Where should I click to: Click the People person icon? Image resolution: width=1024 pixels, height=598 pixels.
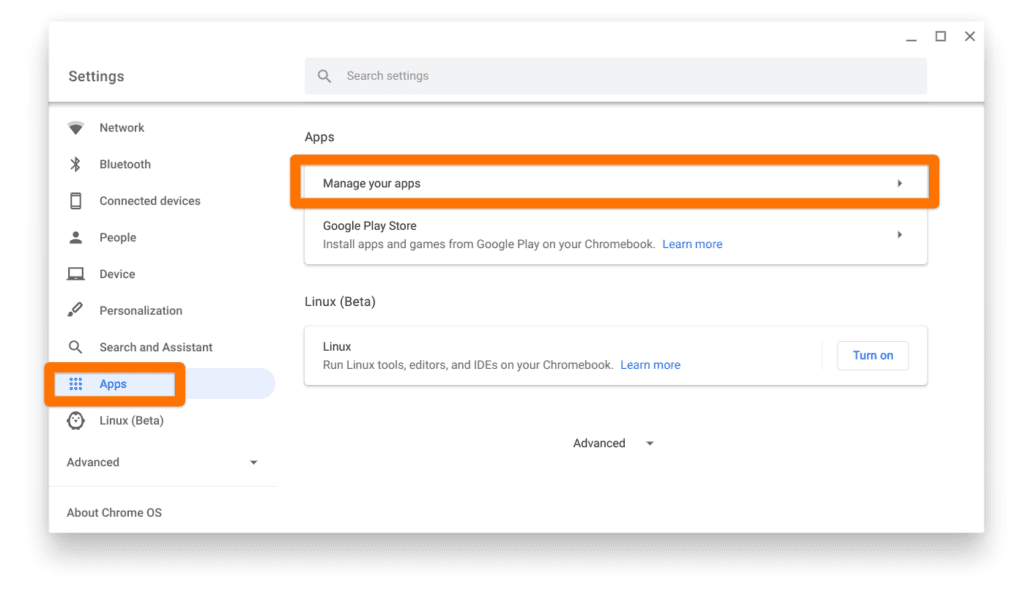click(76, 238)
